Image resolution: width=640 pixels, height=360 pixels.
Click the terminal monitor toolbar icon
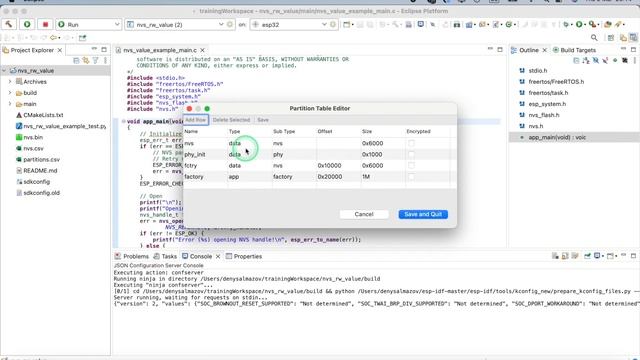click(420, 24)
